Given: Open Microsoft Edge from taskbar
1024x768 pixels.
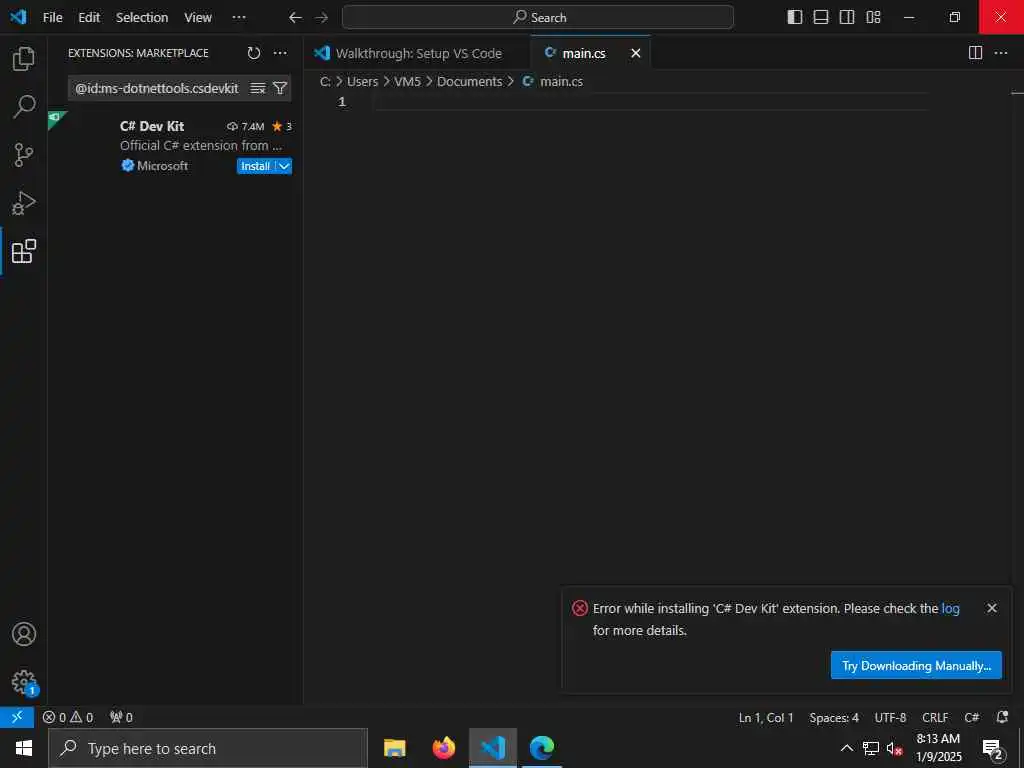Looking at the screenshot, I should point(542,748).
